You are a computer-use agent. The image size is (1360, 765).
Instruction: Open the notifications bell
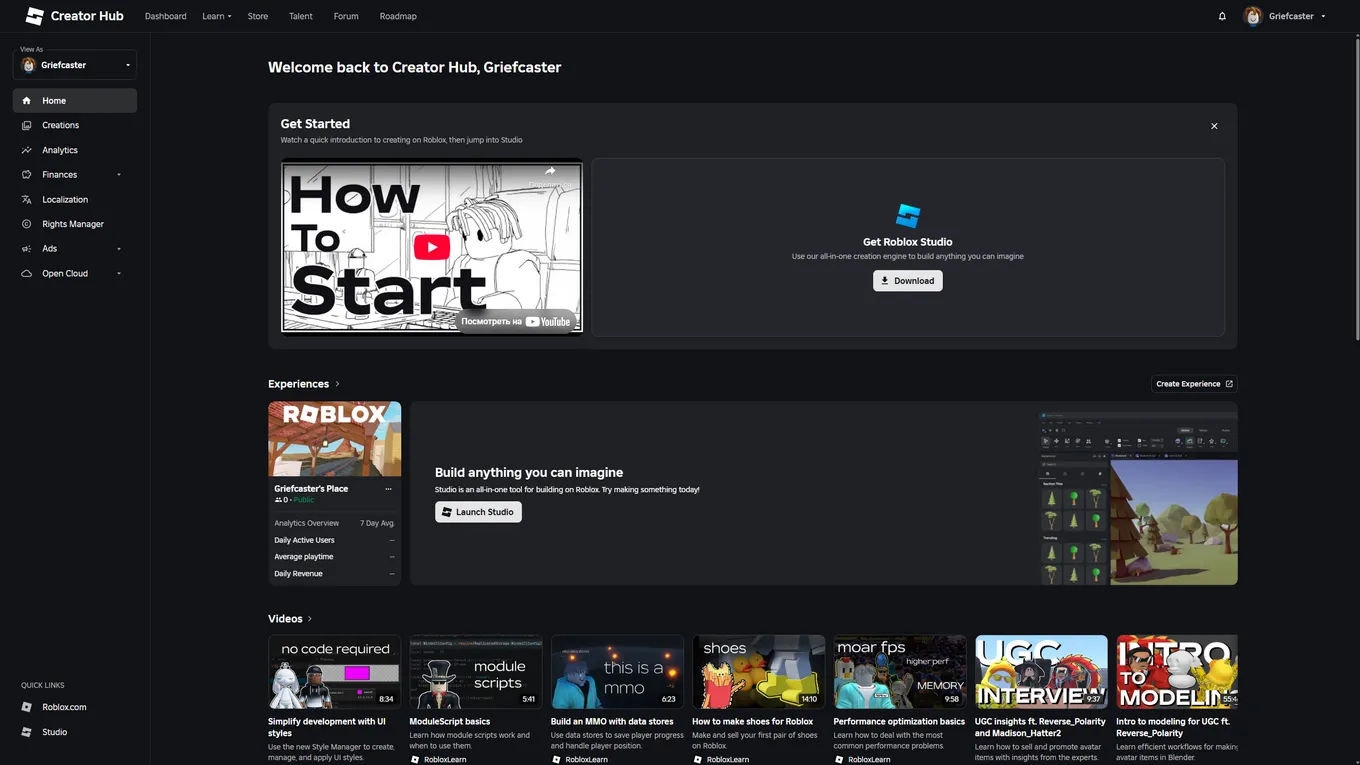[x=1222, y=16]
